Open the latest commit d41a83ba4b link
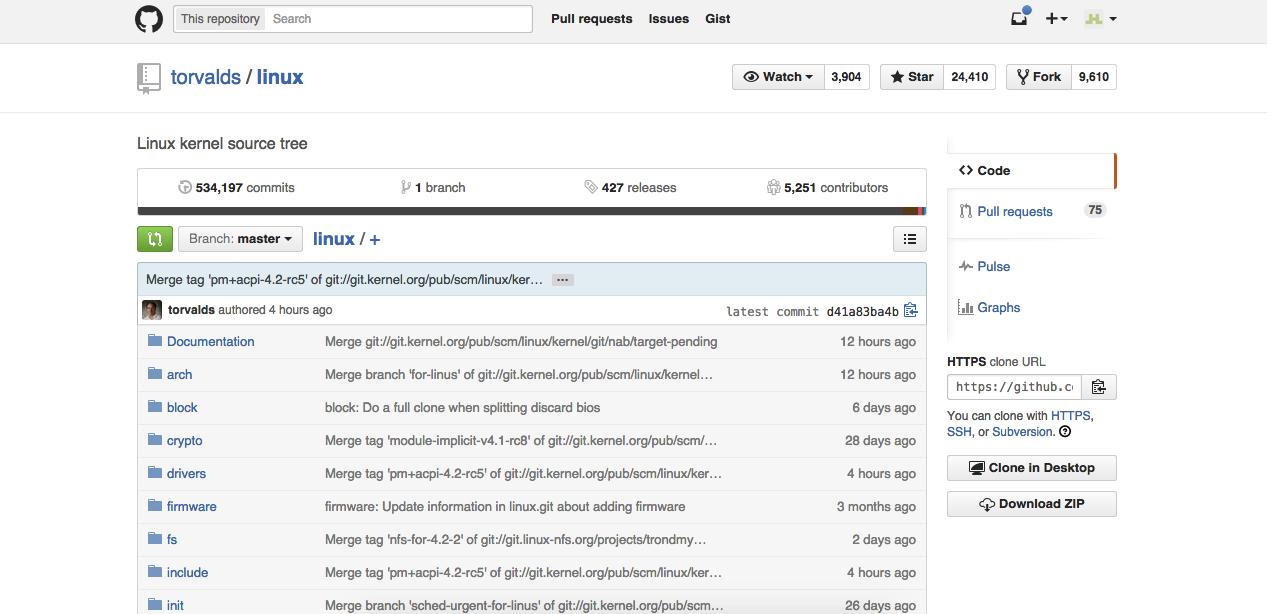This screenshot has height=614, width=1268. 862,312
